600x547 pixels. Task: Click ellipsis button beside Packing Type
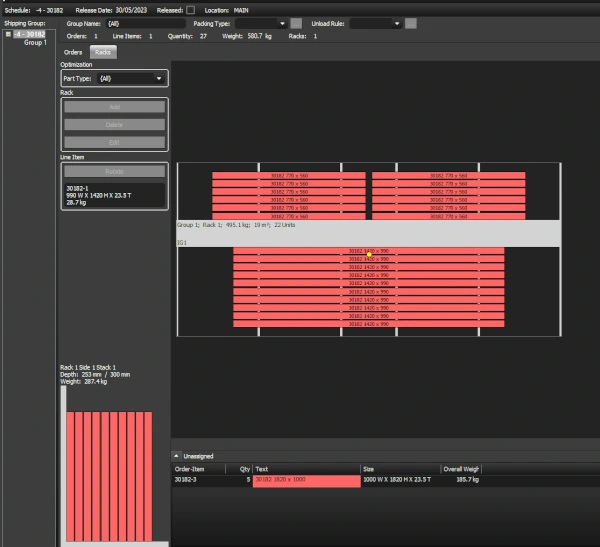[x=296, y=24]
